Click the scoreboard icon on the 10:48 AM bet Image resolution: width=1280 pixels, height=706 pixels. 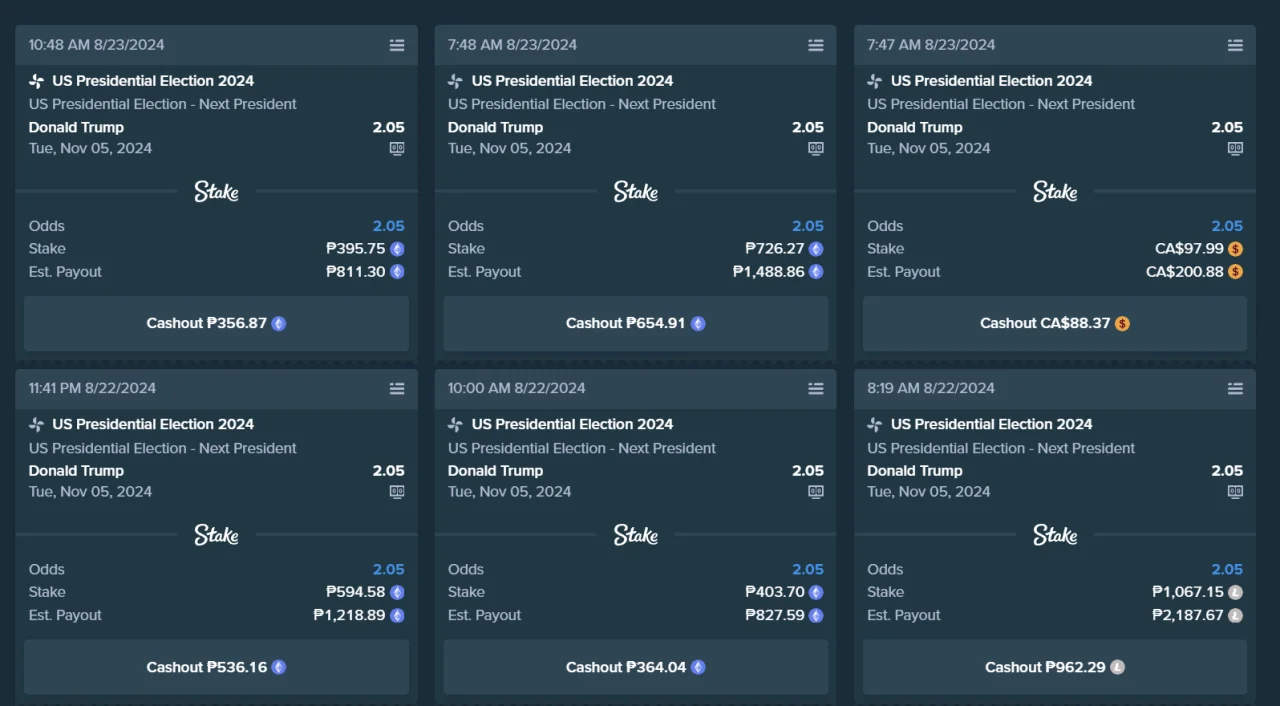click(397, 148)
